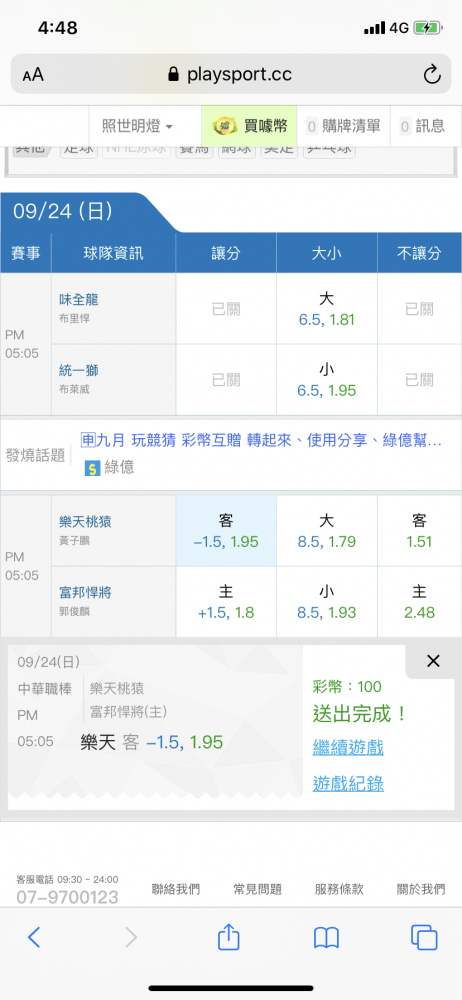Open Safari bookmarks book icon
The width and height of the screenshot is (462, 1000).
click(326, 938)
